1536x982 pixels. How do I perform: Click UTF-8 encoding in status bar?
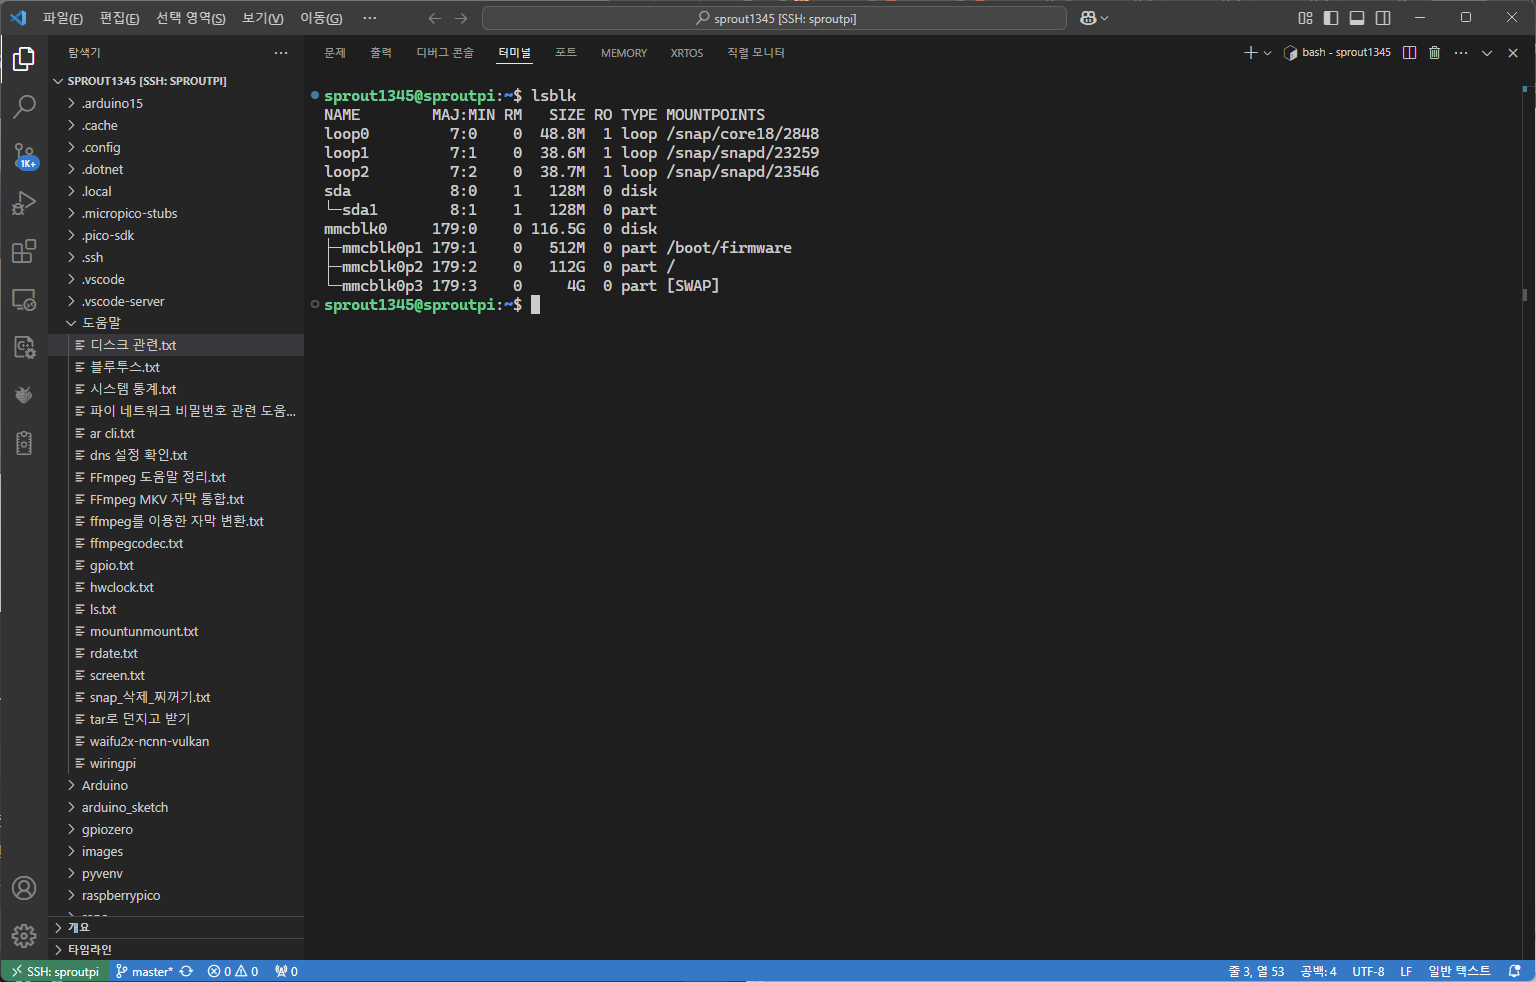(1368, 971)
